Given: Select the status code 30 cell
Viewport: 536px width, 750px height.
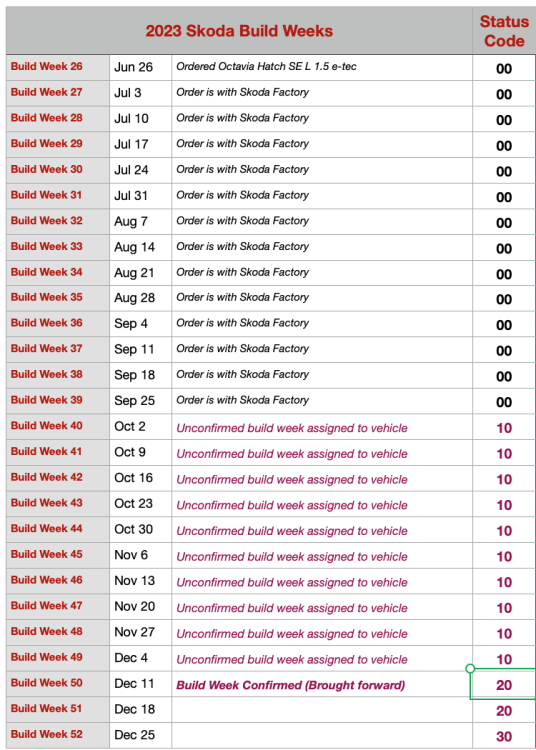Looking at the screenshot, I should (x=504, y=736).
